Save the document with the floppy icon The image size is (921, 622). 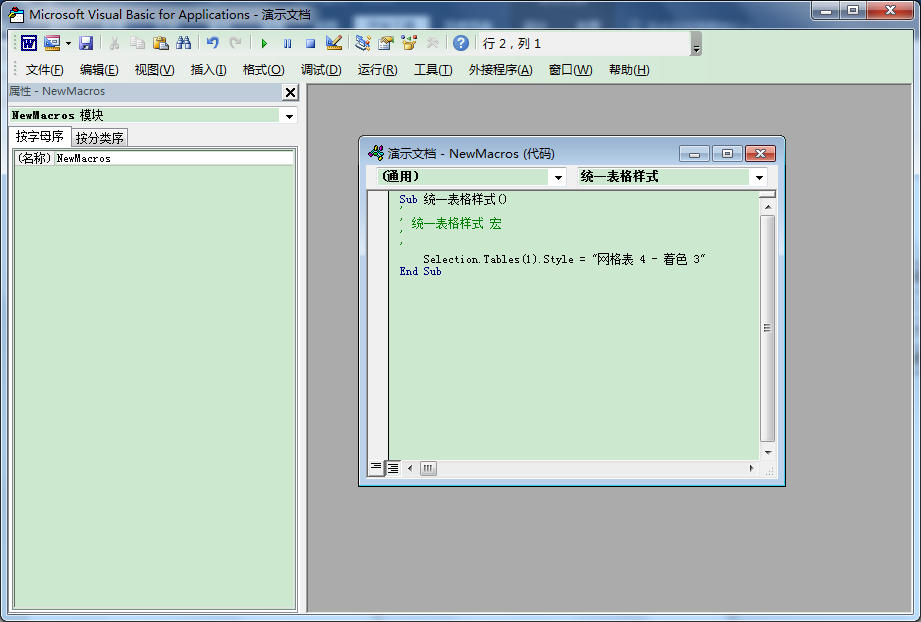pyautogui.click(x=86, y=43)
